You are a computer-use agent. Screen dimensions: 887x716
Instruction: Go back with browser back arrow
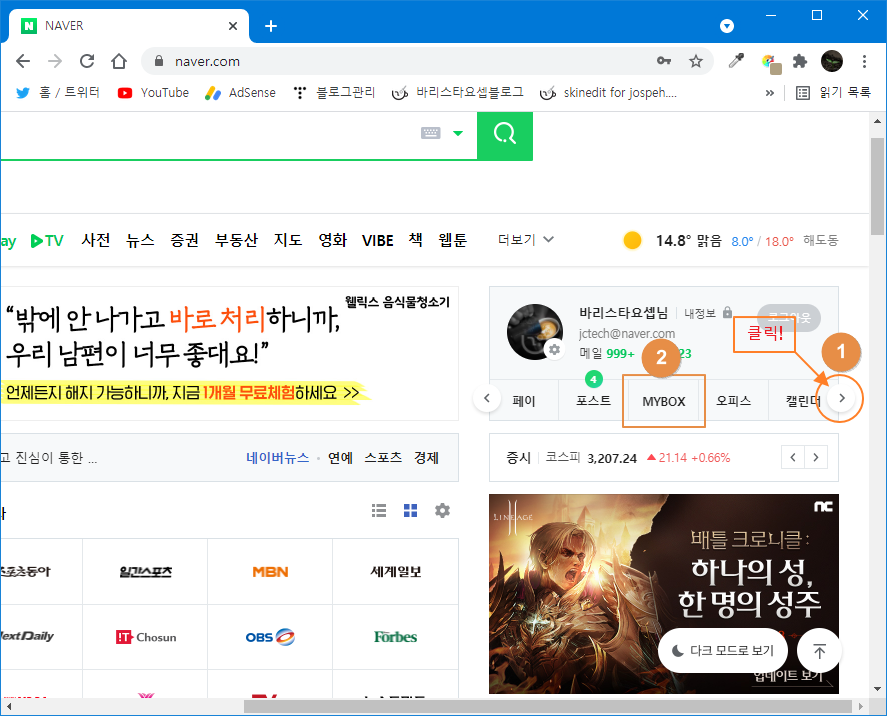pos(23,61)
